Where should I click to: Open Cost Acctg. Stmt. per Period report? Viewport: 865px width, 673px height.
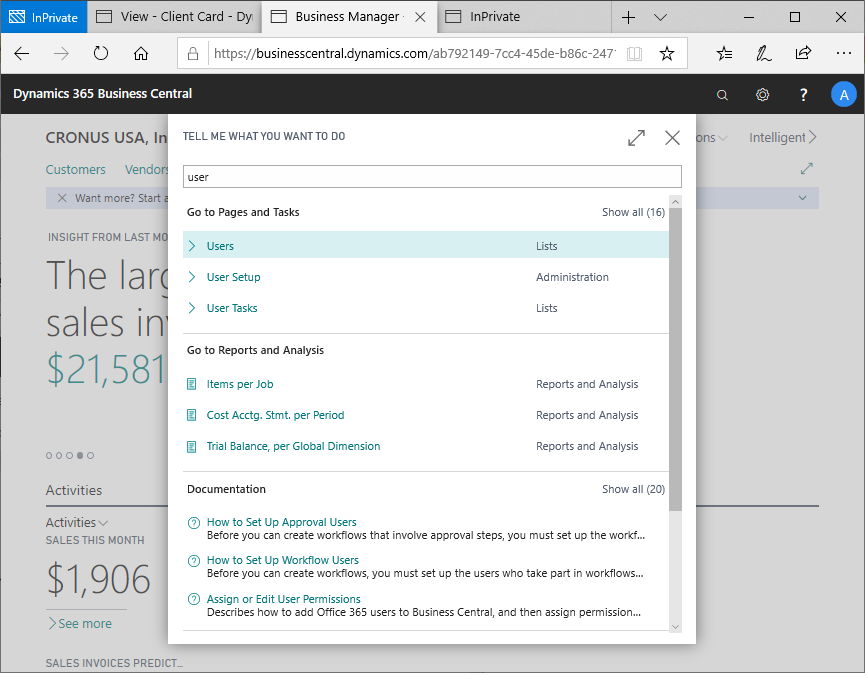275,415
